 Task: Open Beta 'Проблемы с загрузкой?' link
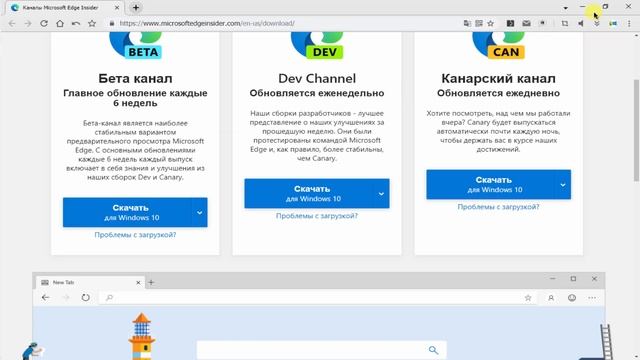[x=135, y=235]
